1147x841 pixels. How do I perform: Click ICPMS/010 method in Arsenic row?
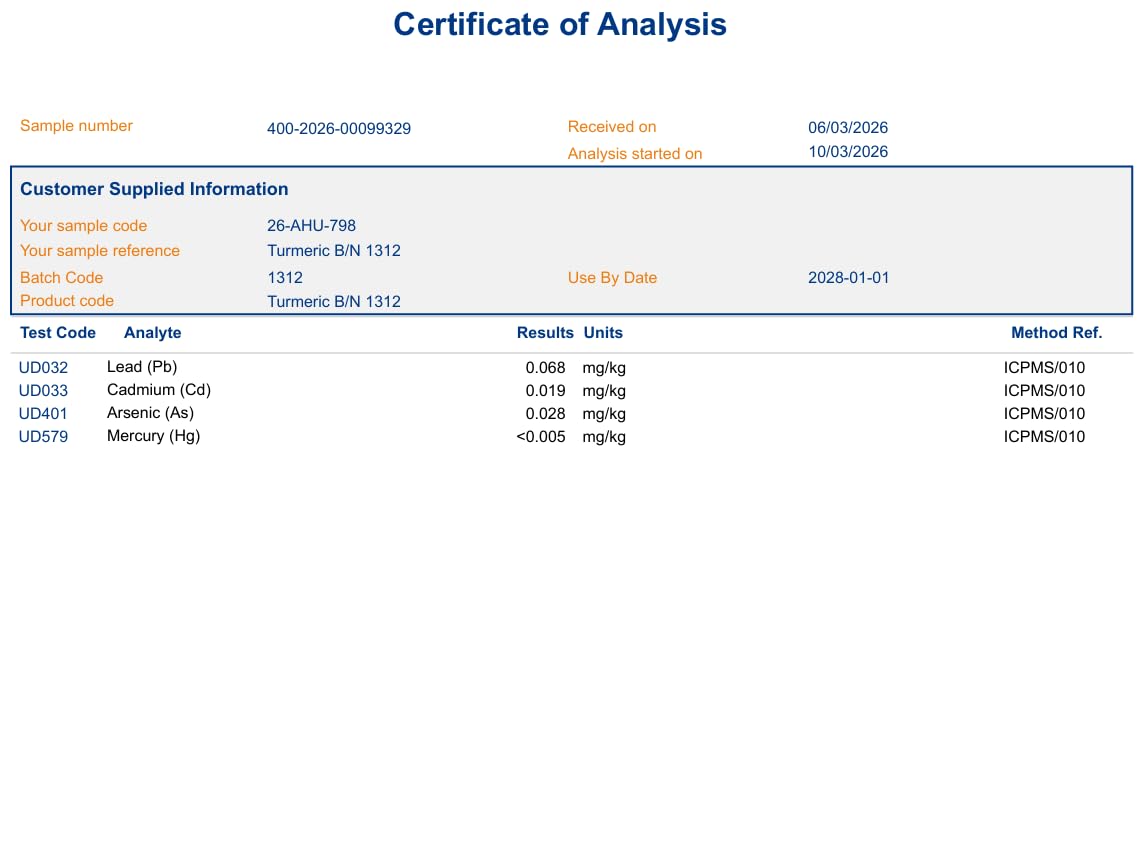tap(1044, 414)
